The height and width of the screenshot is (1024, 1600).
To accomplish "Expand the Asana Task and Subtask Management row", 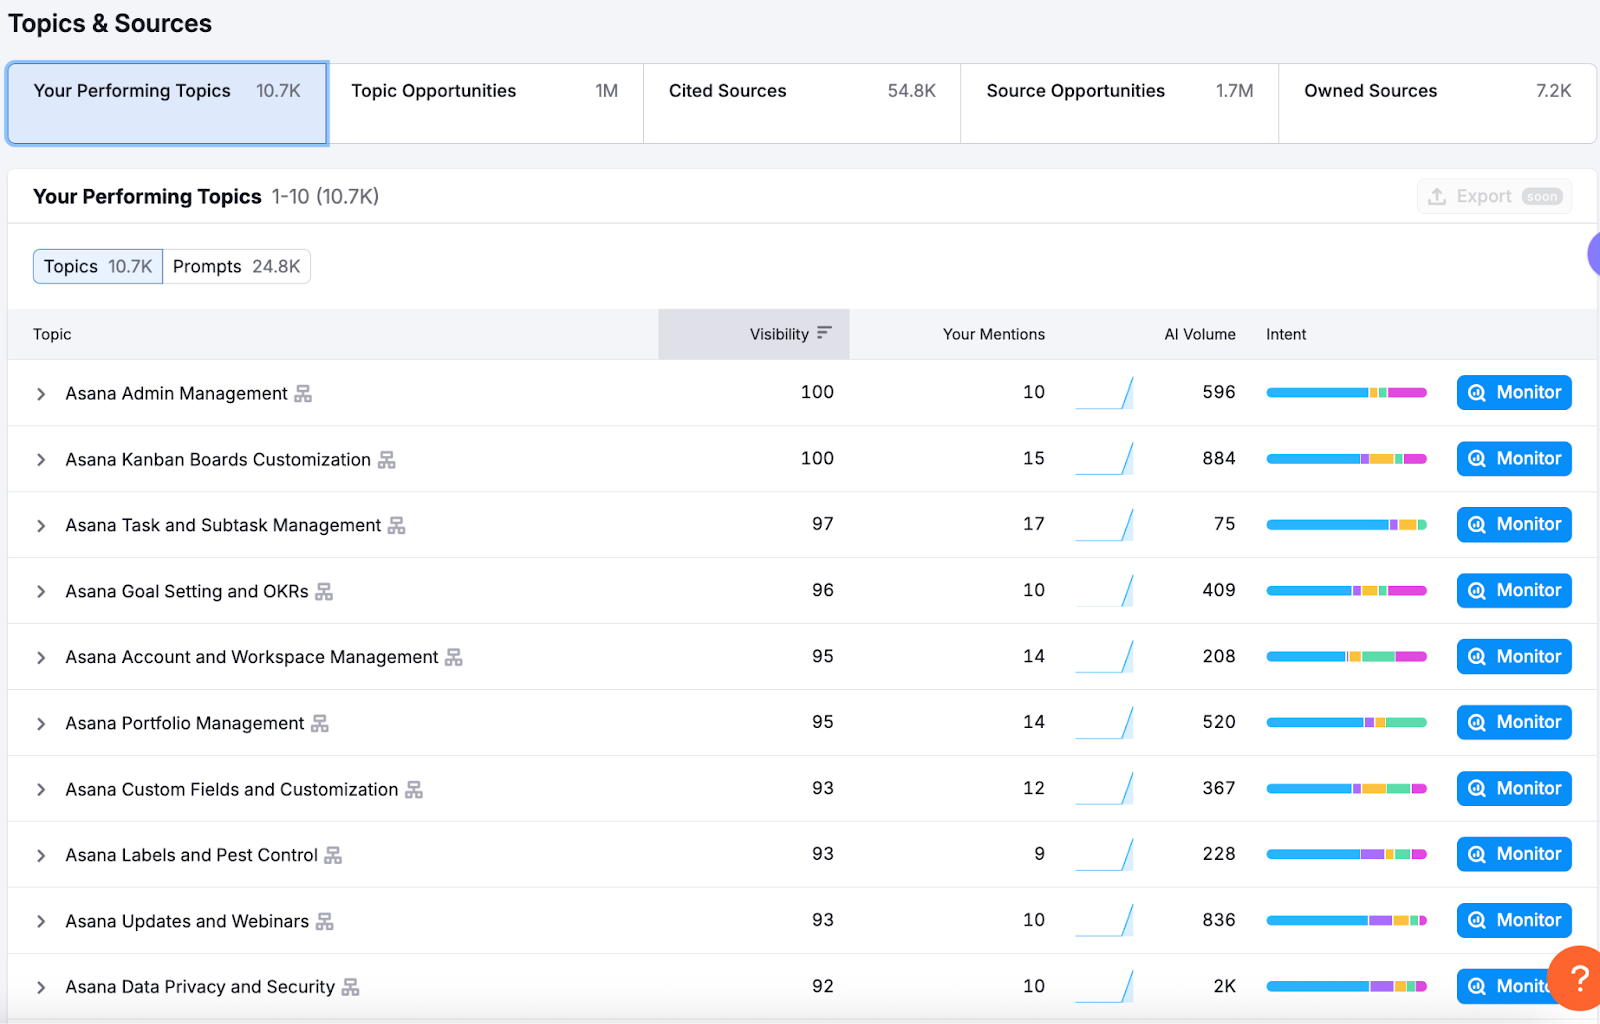I will (x=41, y=526).
